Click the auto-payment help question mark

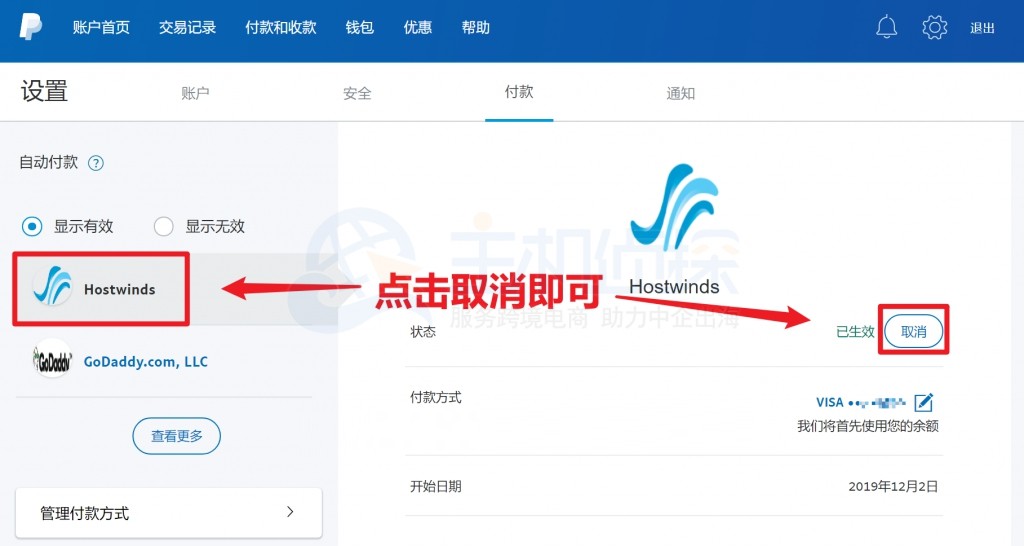click(x=95, y=163)
